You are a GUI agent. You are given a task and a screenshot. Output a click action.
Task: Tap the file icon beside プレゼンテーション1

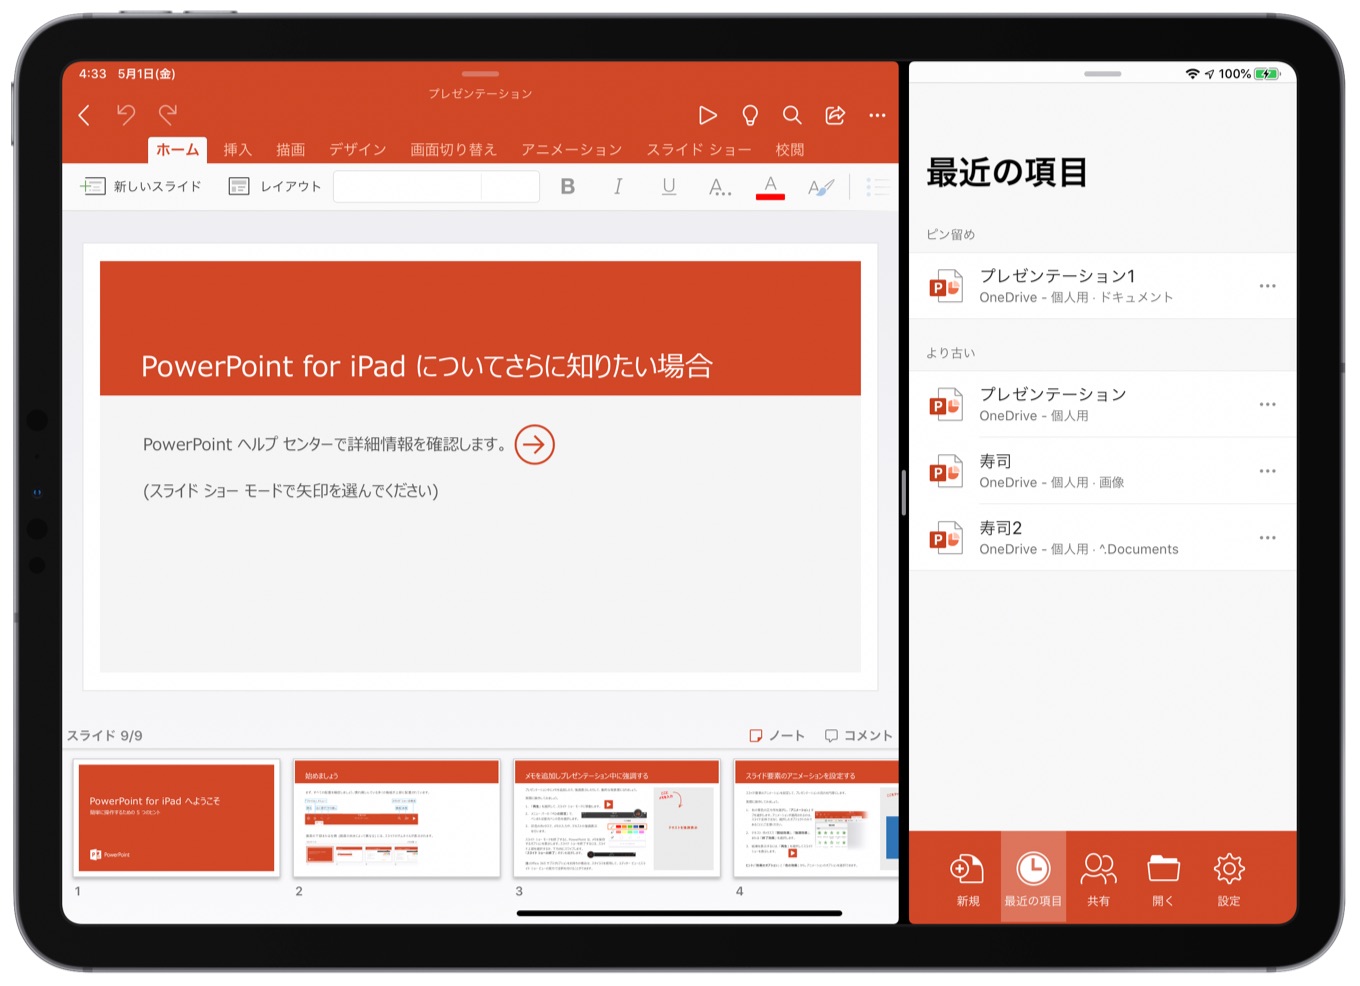click(945, 286)
